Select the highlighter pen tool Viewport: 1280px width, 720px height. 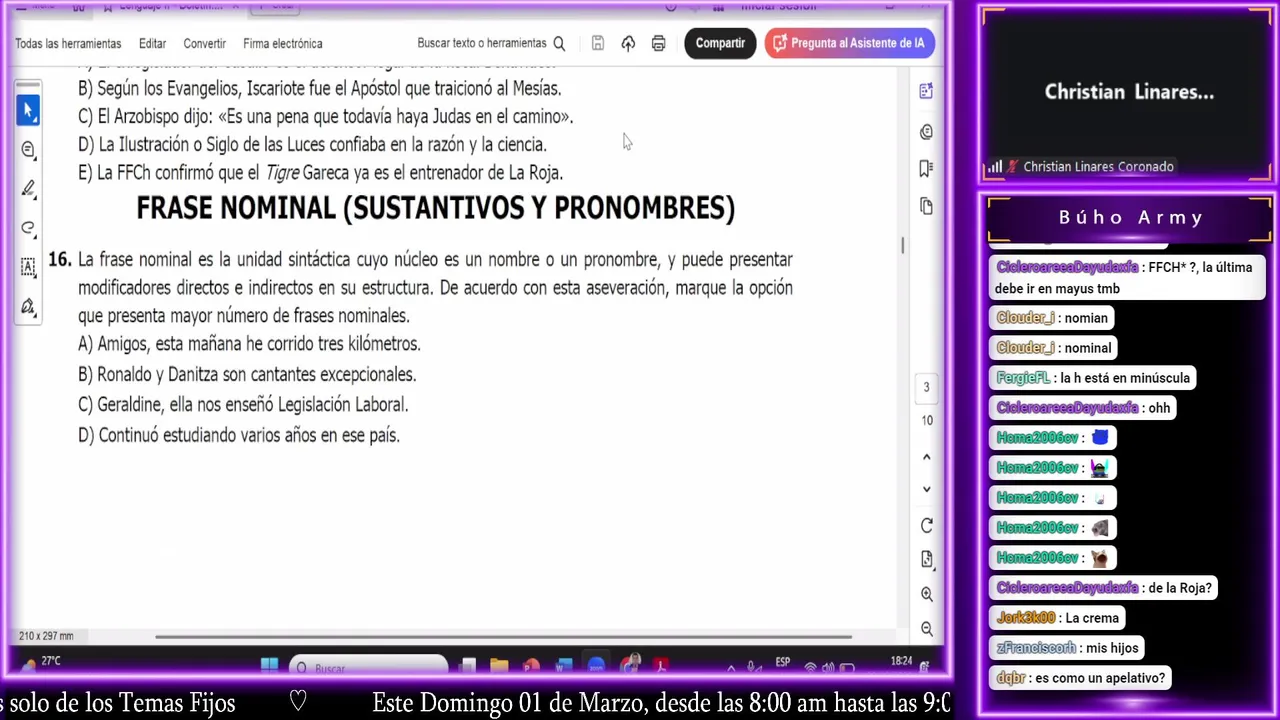[28, 189]
